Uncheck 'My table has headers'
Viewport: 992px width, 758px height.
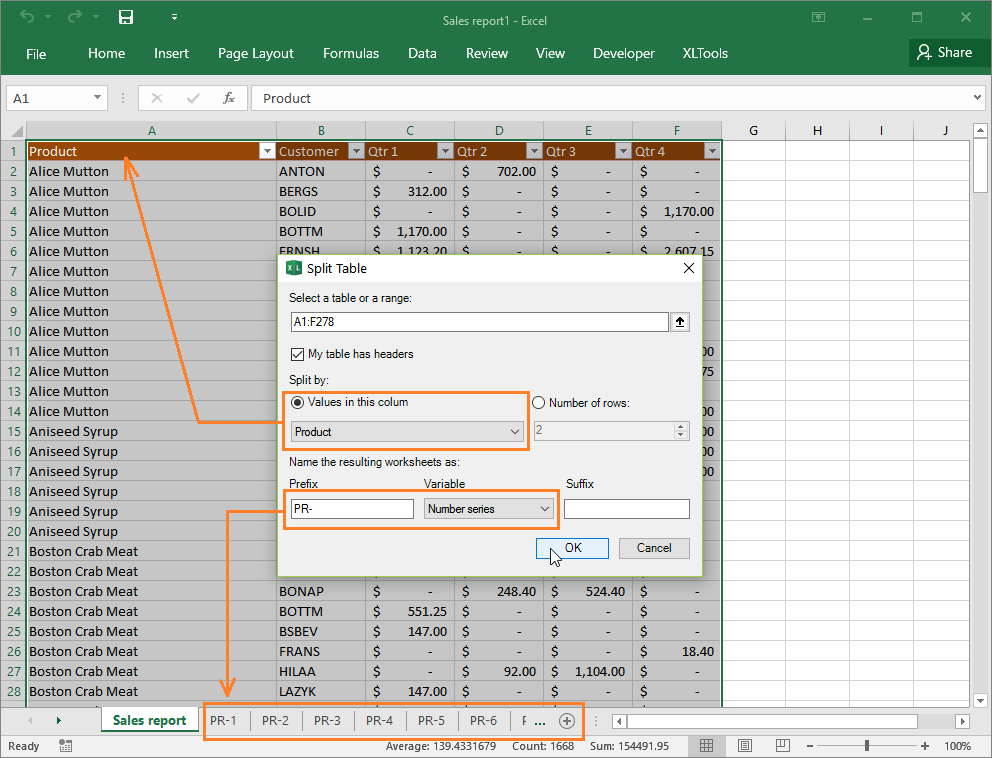[297, 353]
